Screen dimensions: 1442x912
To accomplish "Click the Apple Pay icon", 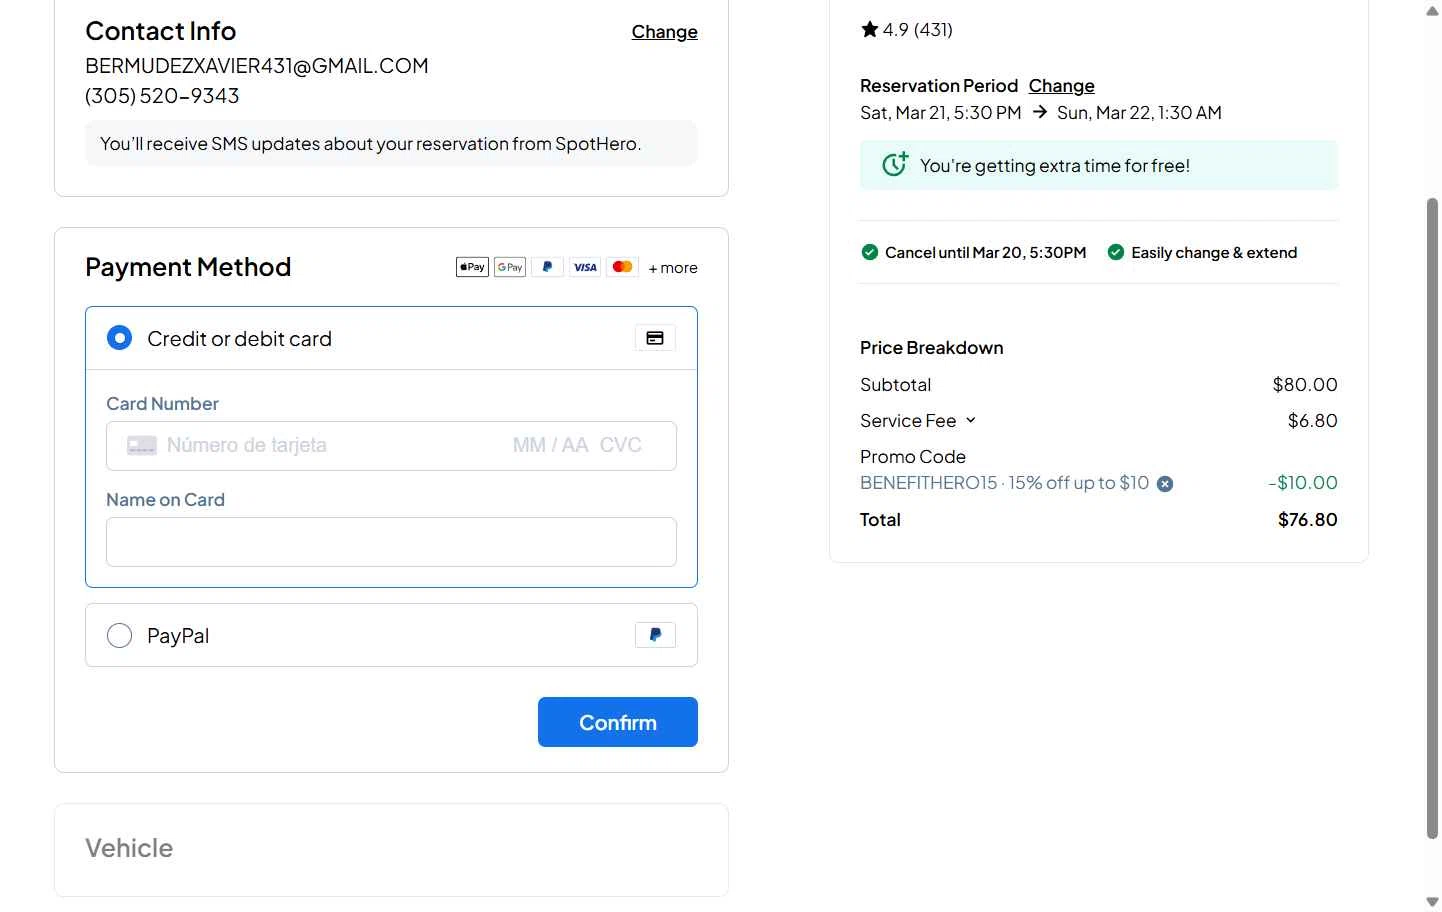I will point(472,267).
